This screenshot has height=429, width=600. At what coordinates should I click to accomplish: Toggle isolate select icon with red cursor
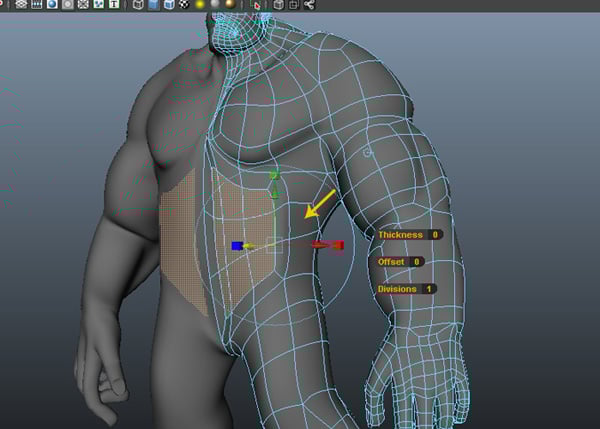point(256,5)
